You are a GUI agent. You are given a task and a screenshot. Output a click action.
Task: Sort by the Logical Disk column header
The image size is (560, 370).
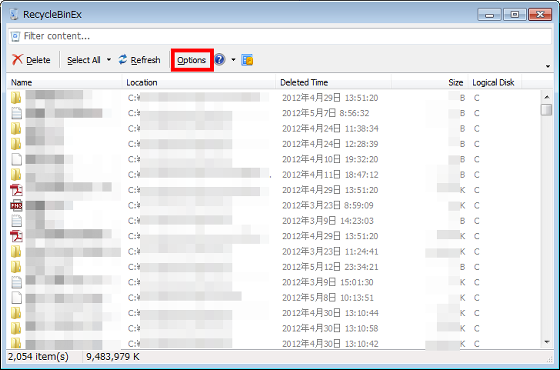point(495,82)
